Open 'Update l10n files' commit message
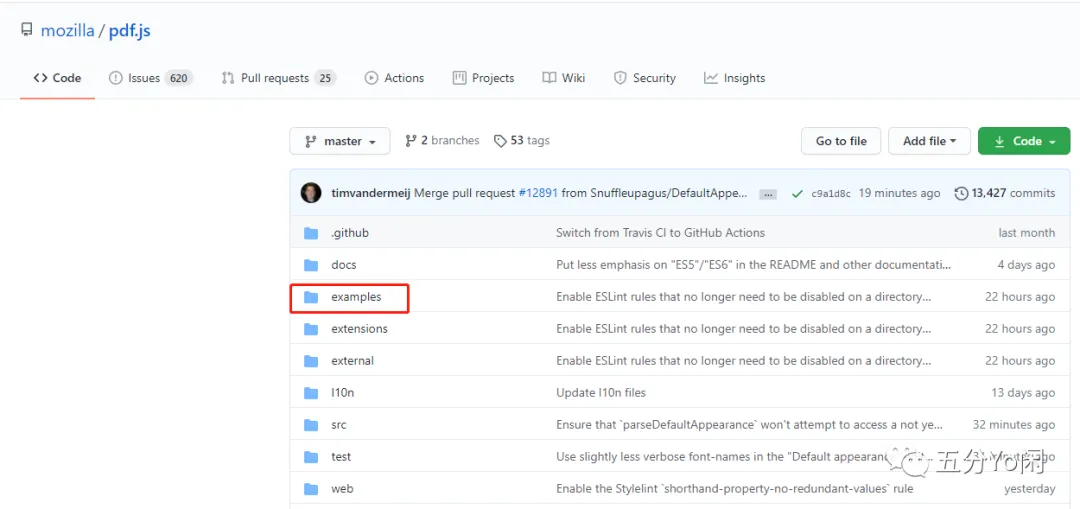1080x509 pixels. click(601, 393)
